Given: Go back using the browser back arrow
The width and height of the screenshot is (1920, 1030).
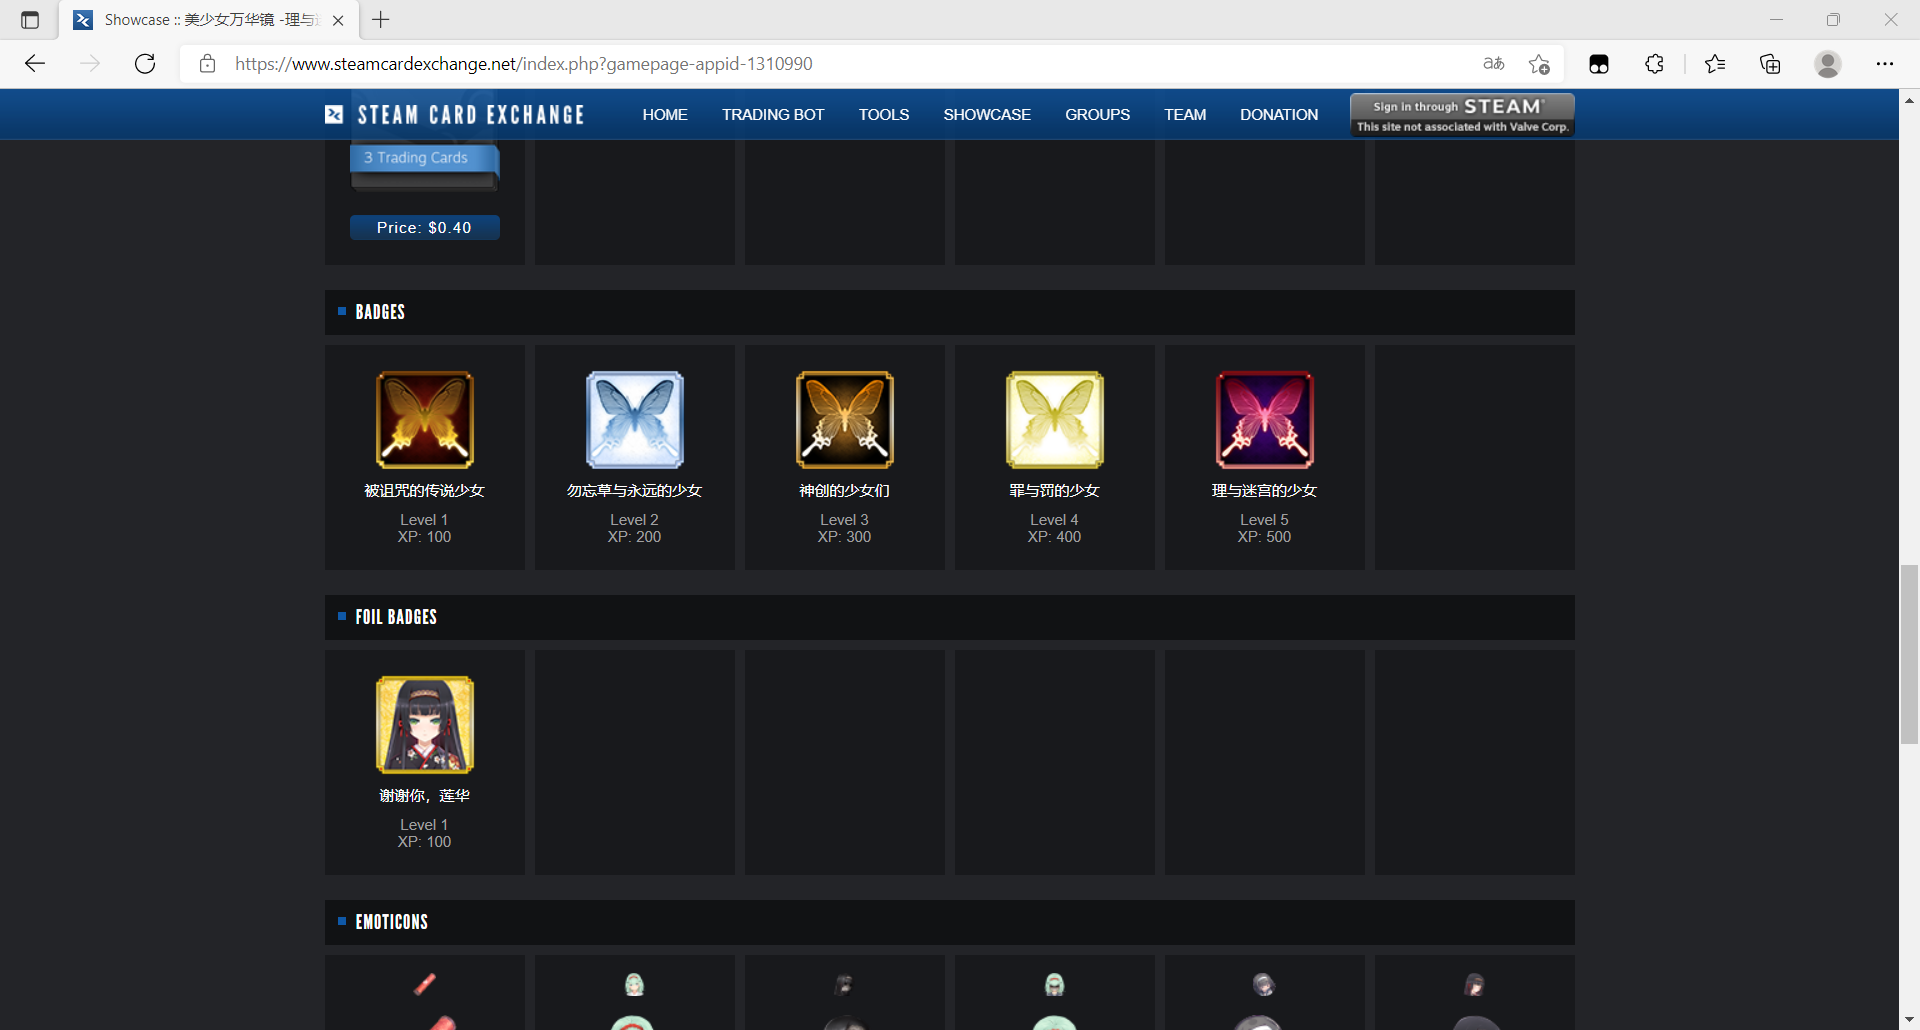Looking at the screenshot, I should tap(35, 64).
